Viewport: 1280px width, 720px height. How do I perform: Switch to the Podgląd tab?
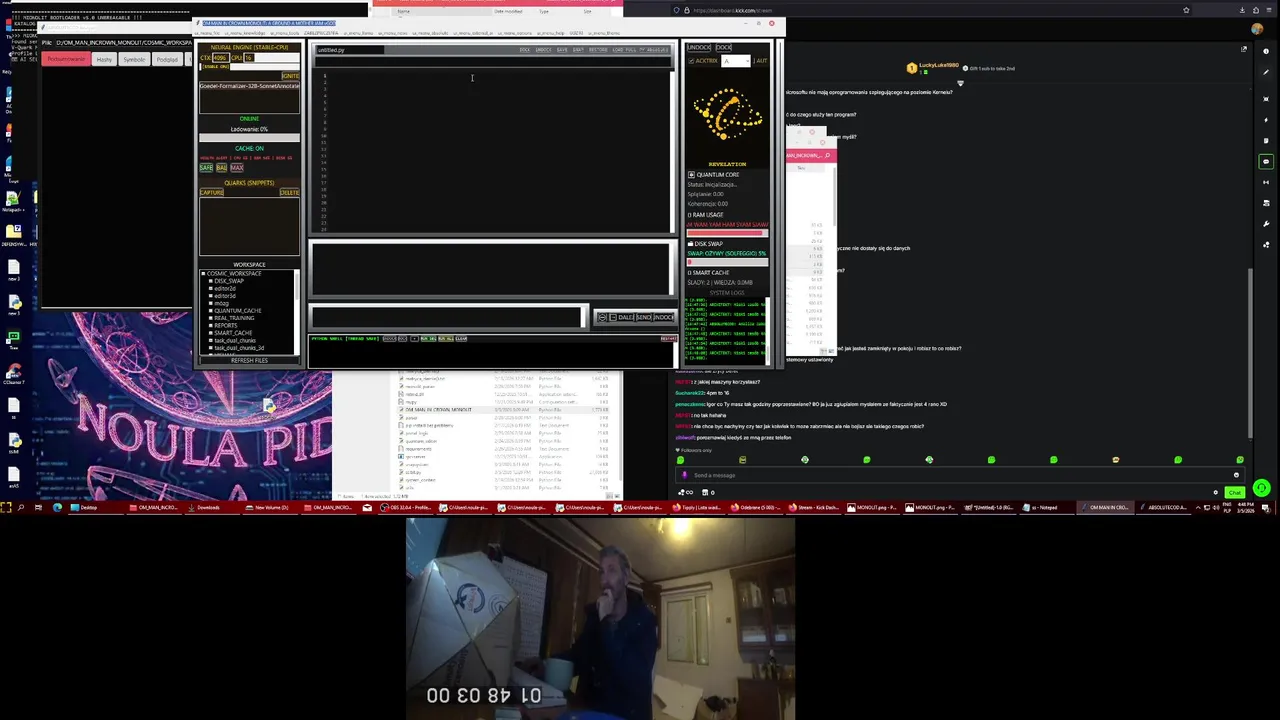coord(167,58)
